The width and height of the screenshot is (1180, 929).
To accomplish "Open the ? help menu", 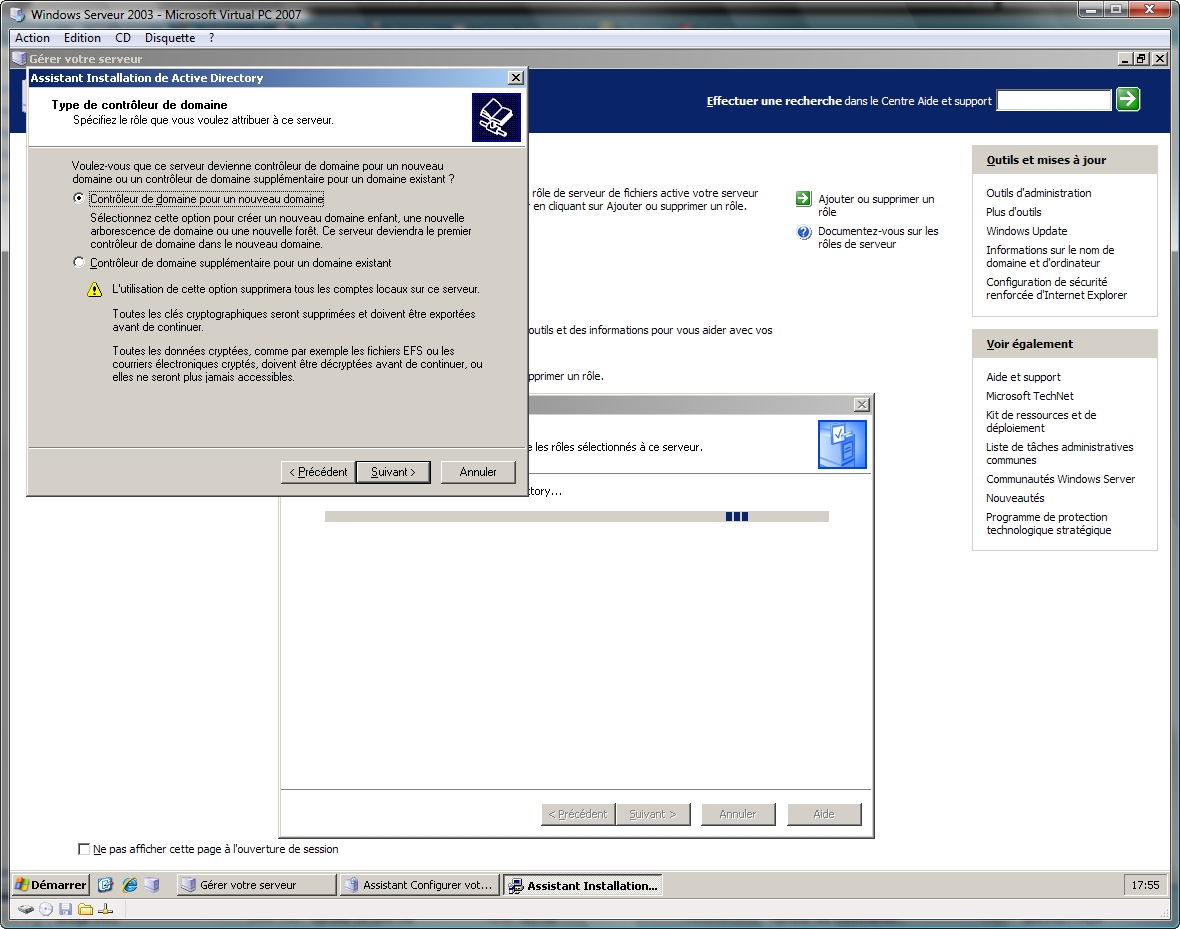I will [211, 38].
